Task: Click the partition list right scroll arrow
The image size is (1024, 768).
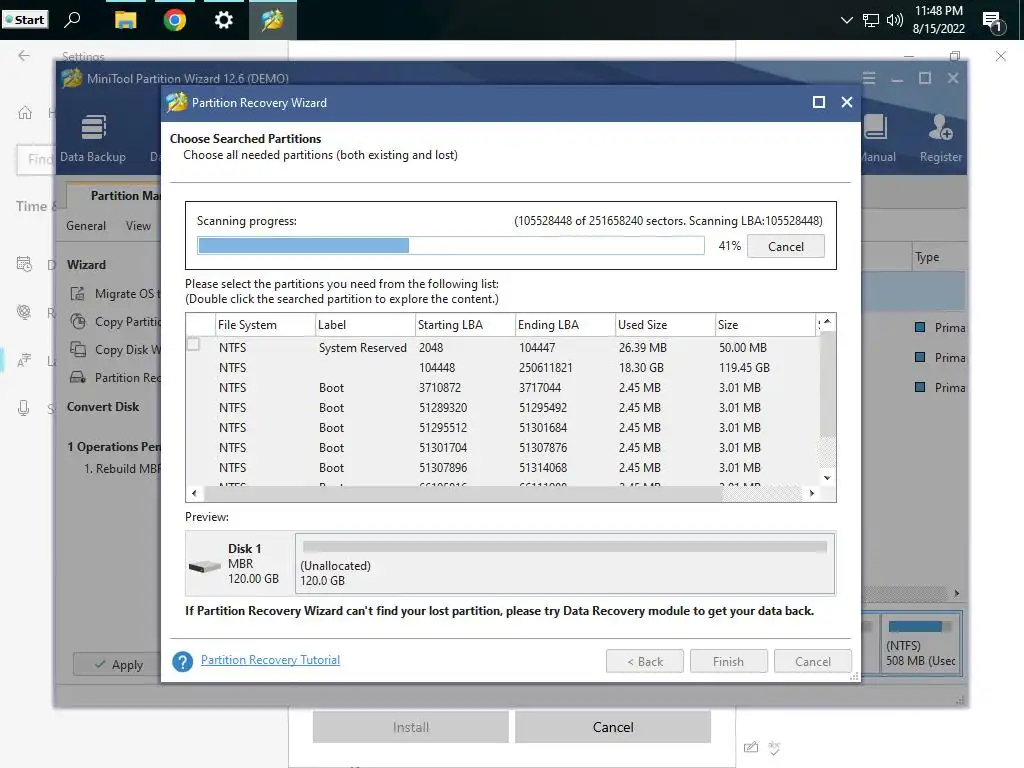Action: point(811,493)
